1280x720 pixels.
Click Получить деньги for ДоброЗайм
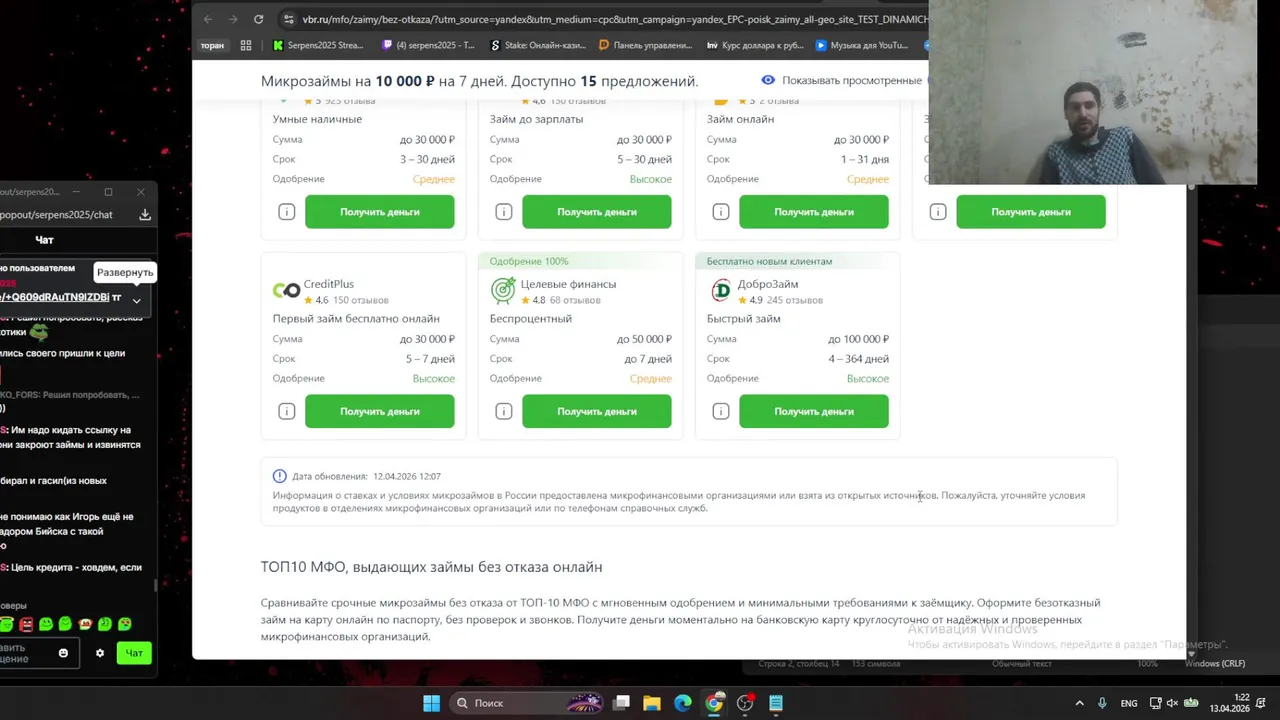(x=814, y=411)
